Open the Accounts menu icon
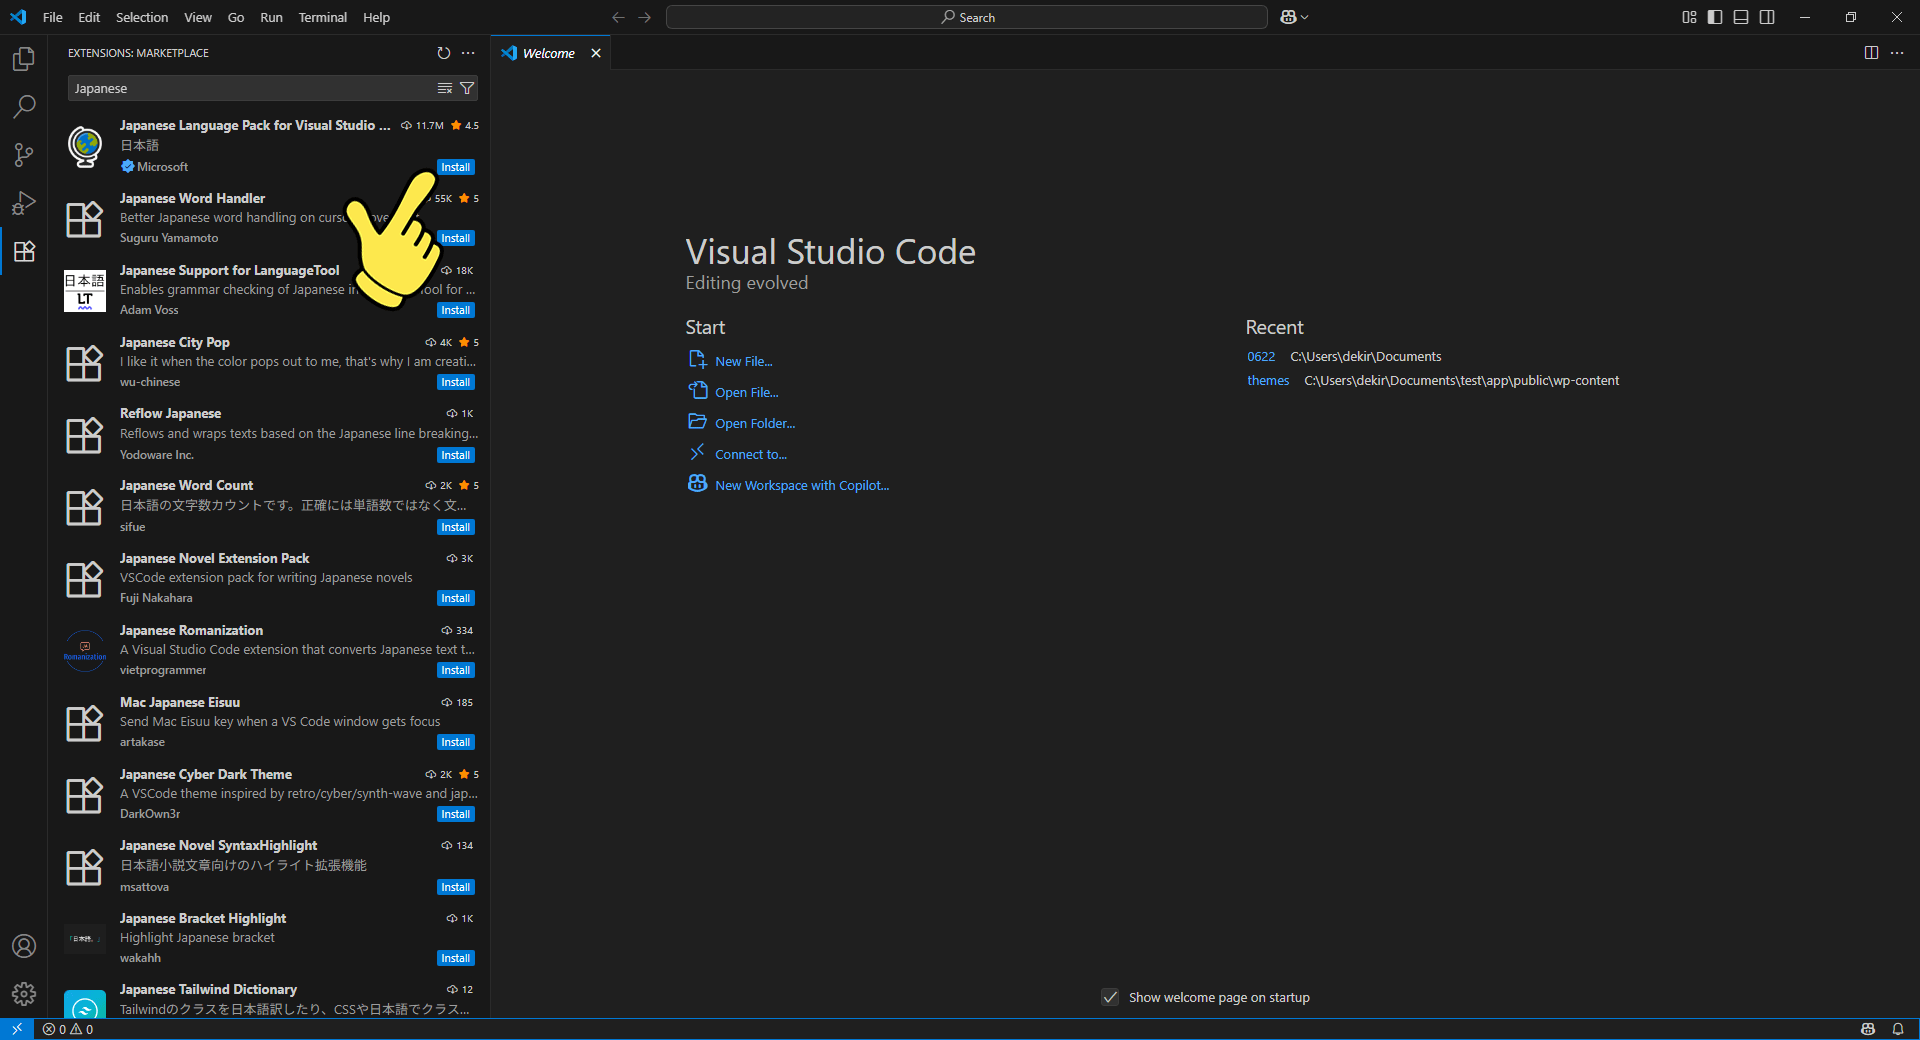 tap(24, 946)
